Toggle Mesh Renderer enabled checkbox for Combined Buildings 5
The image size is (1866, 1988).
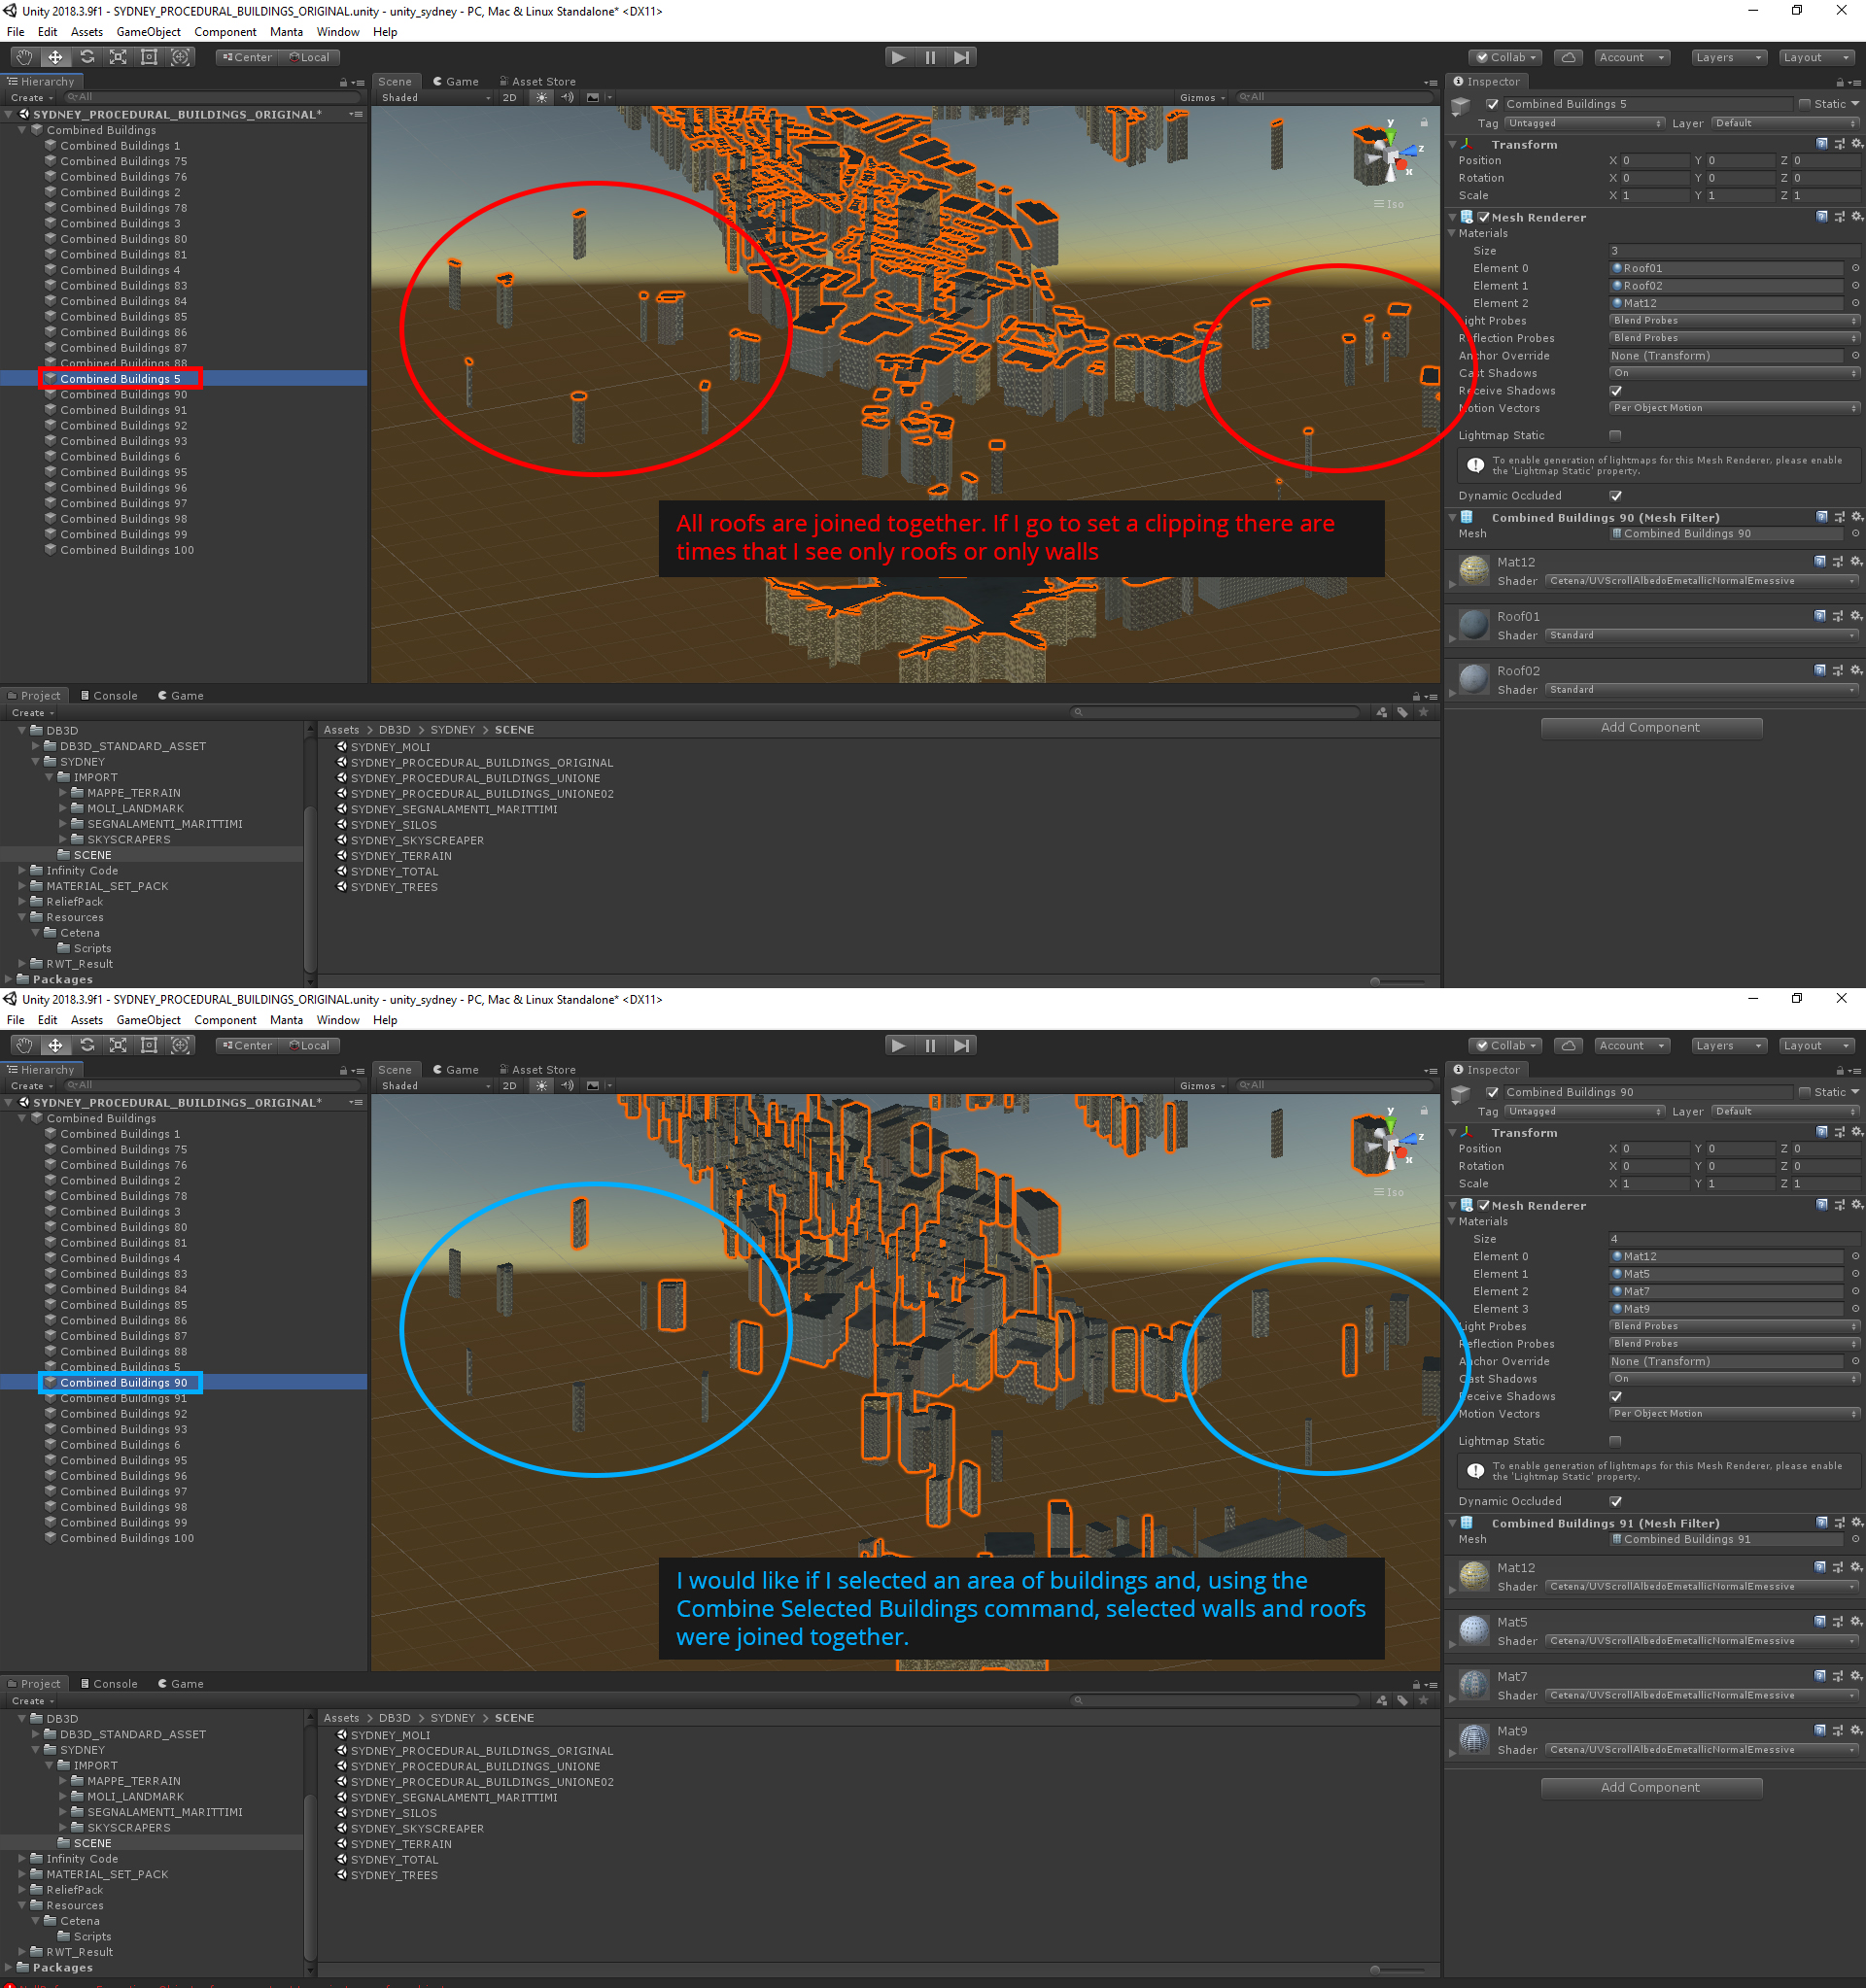point(1484,217)
